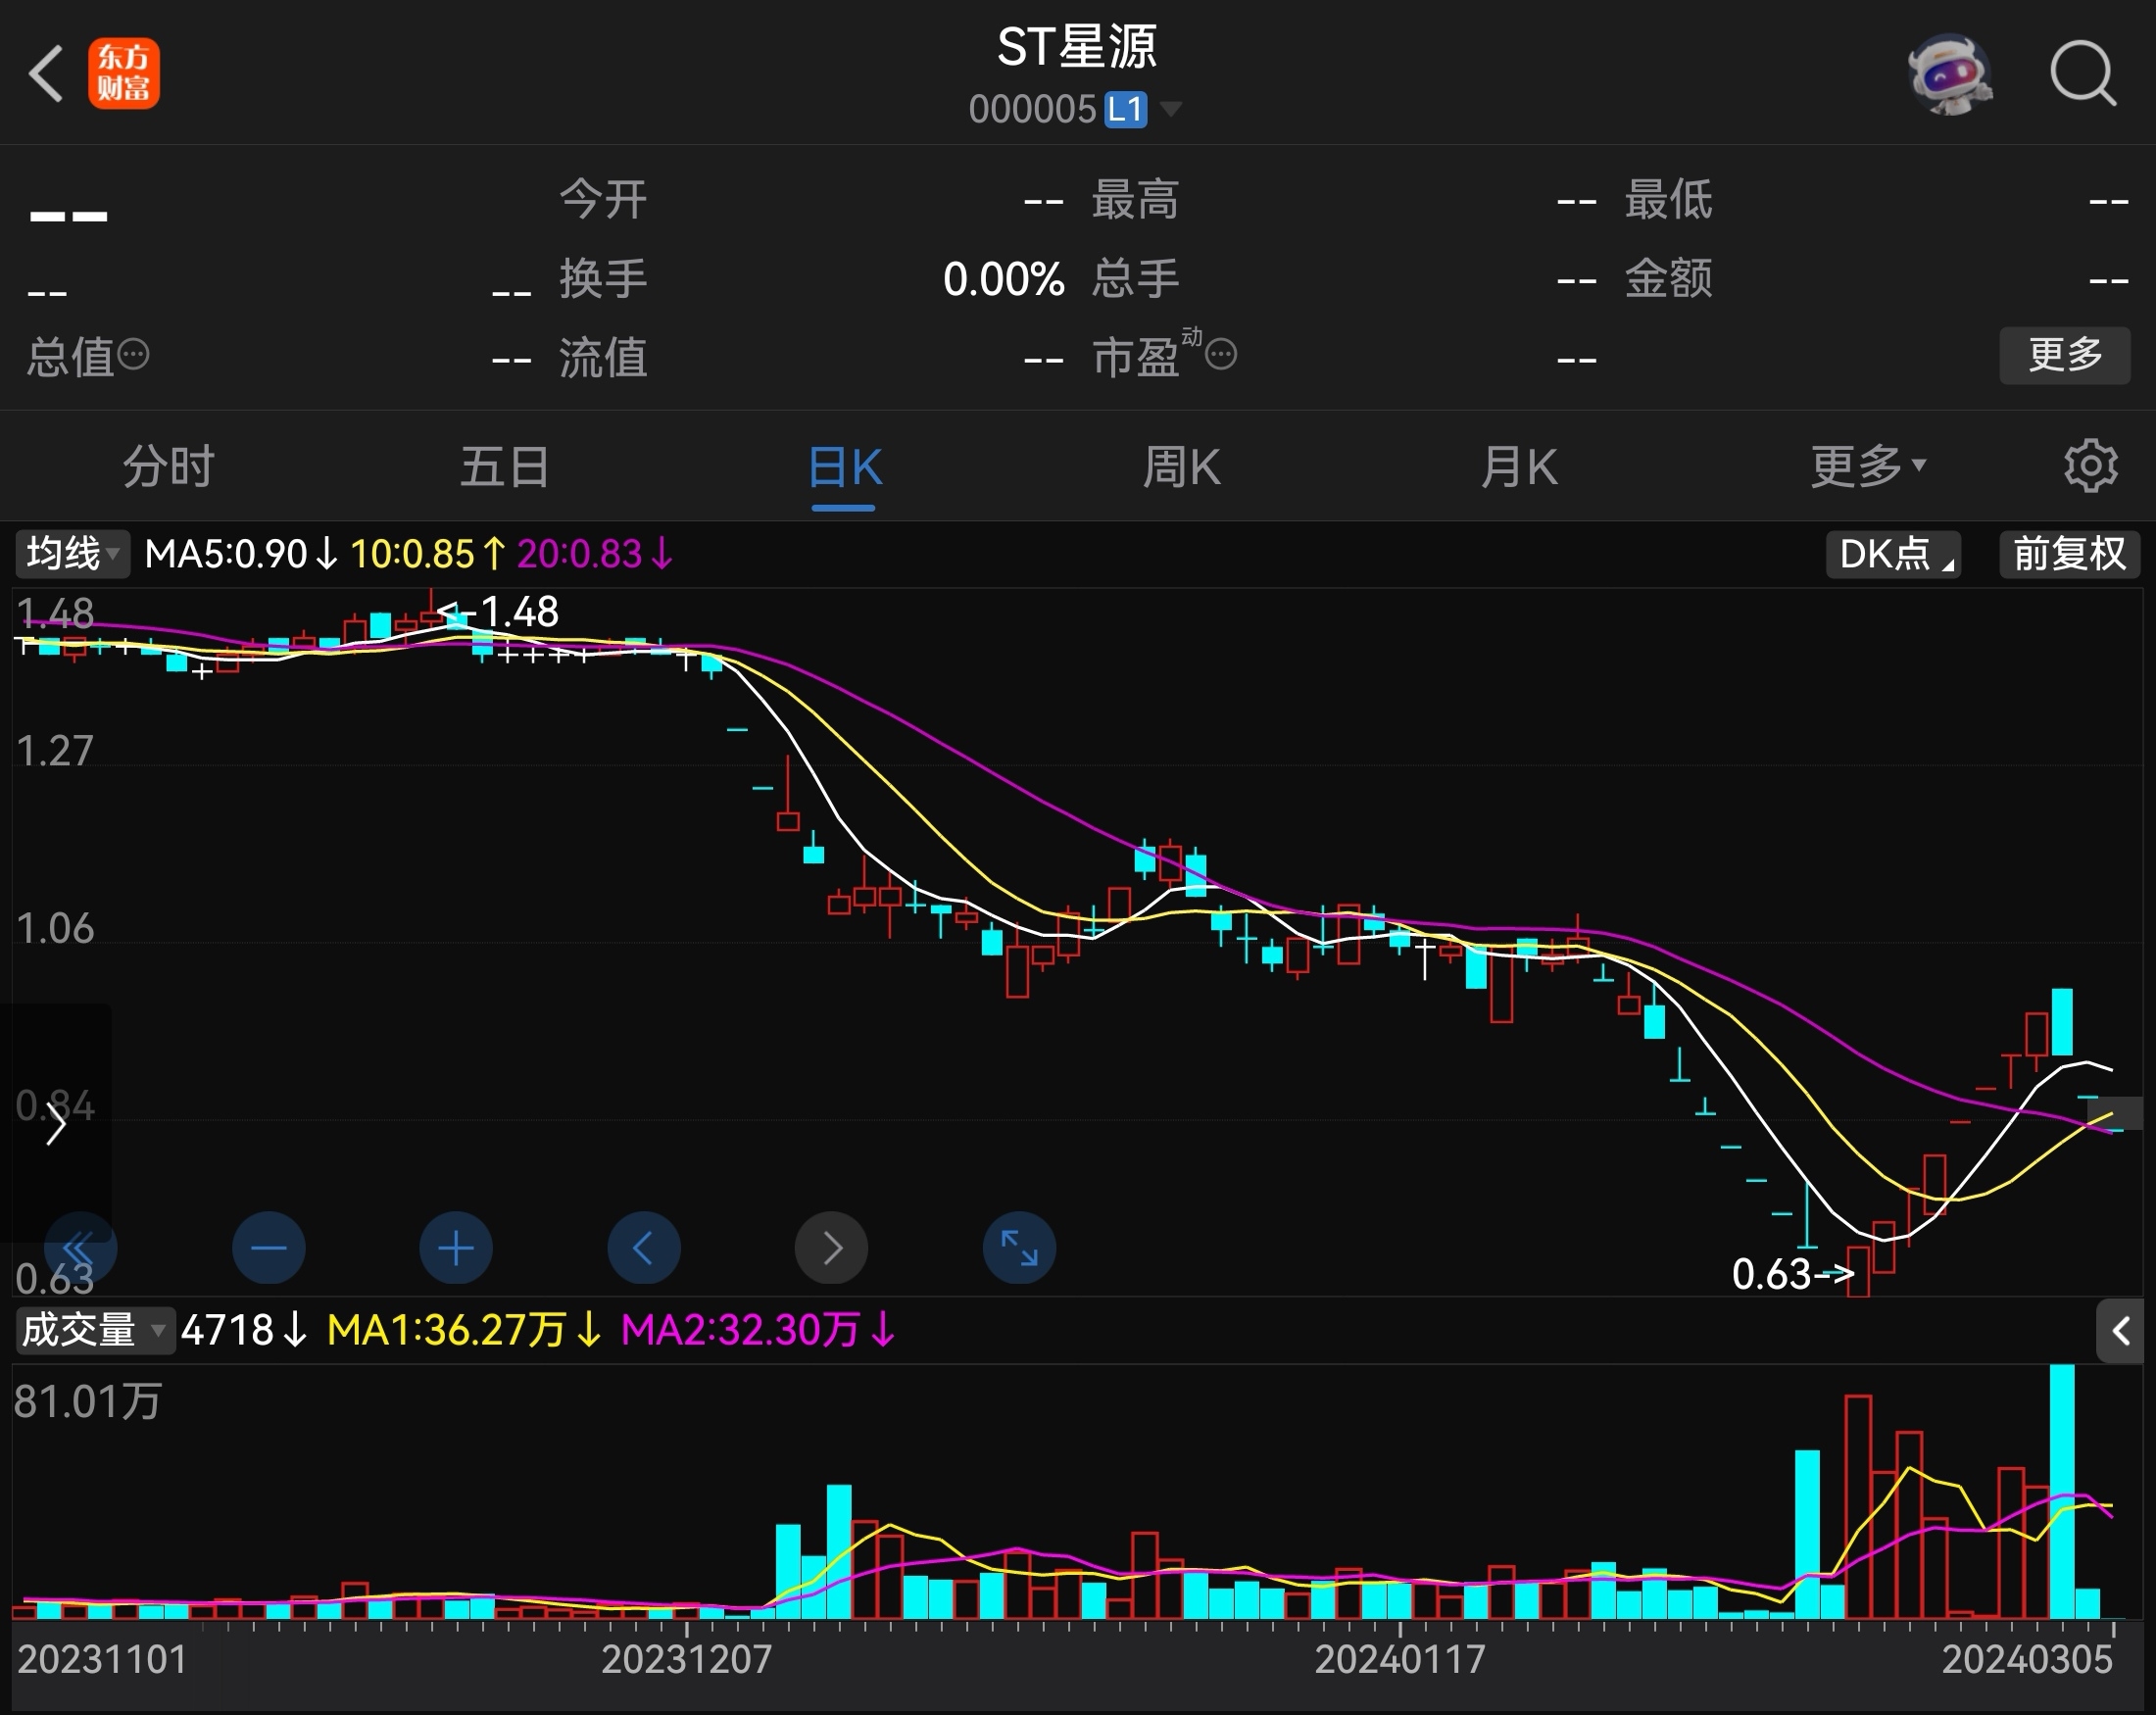Tap the 换手 0.00% value
Screen dimensions: 2156x1715
(x=1003, y=279)
